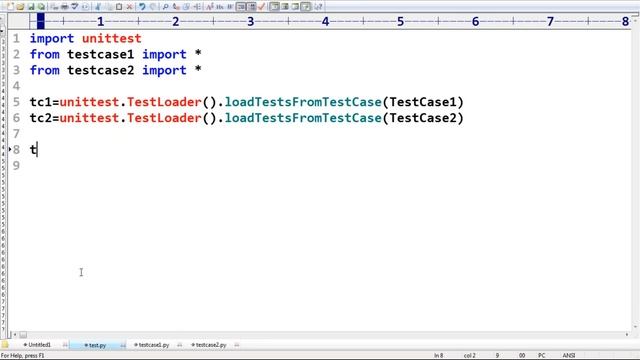The image size is (640, 360).
Task: Click '(TestCase1)' argument on line 5
Action: 423,102
